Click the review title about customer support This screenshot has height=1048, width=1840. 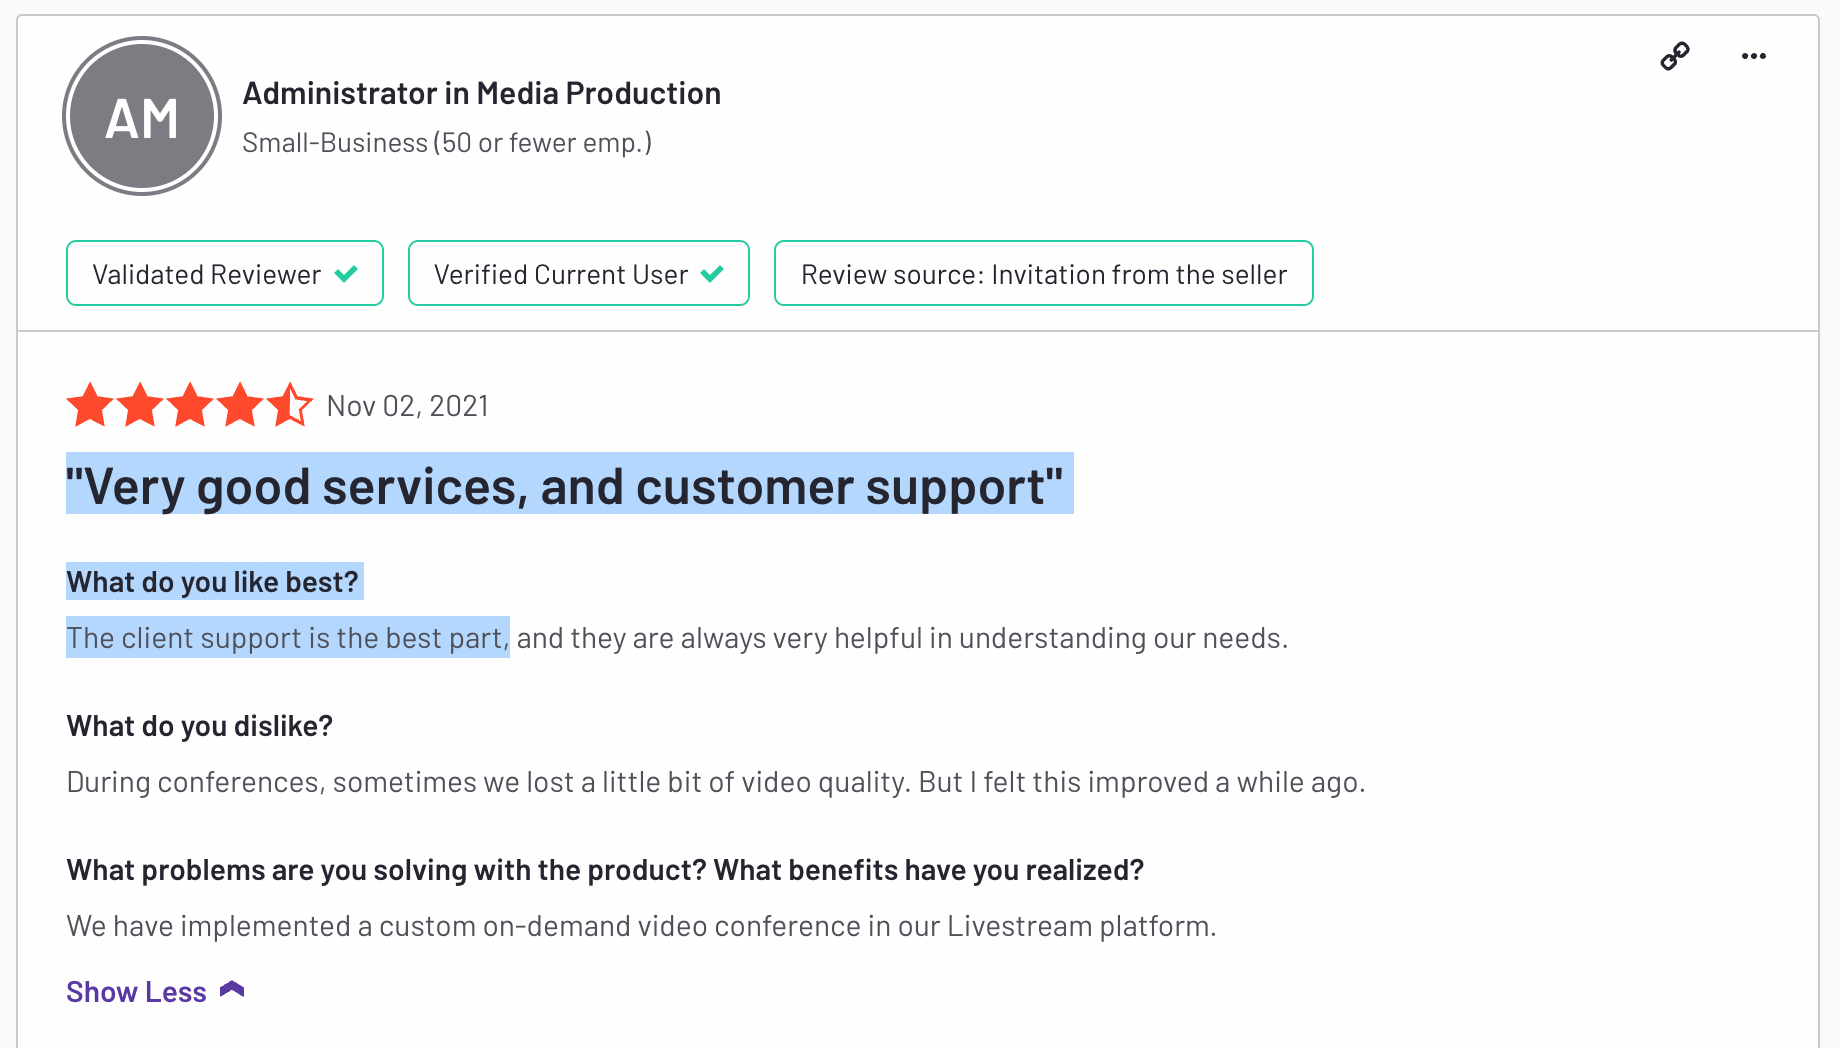click(x=570, y=486)
